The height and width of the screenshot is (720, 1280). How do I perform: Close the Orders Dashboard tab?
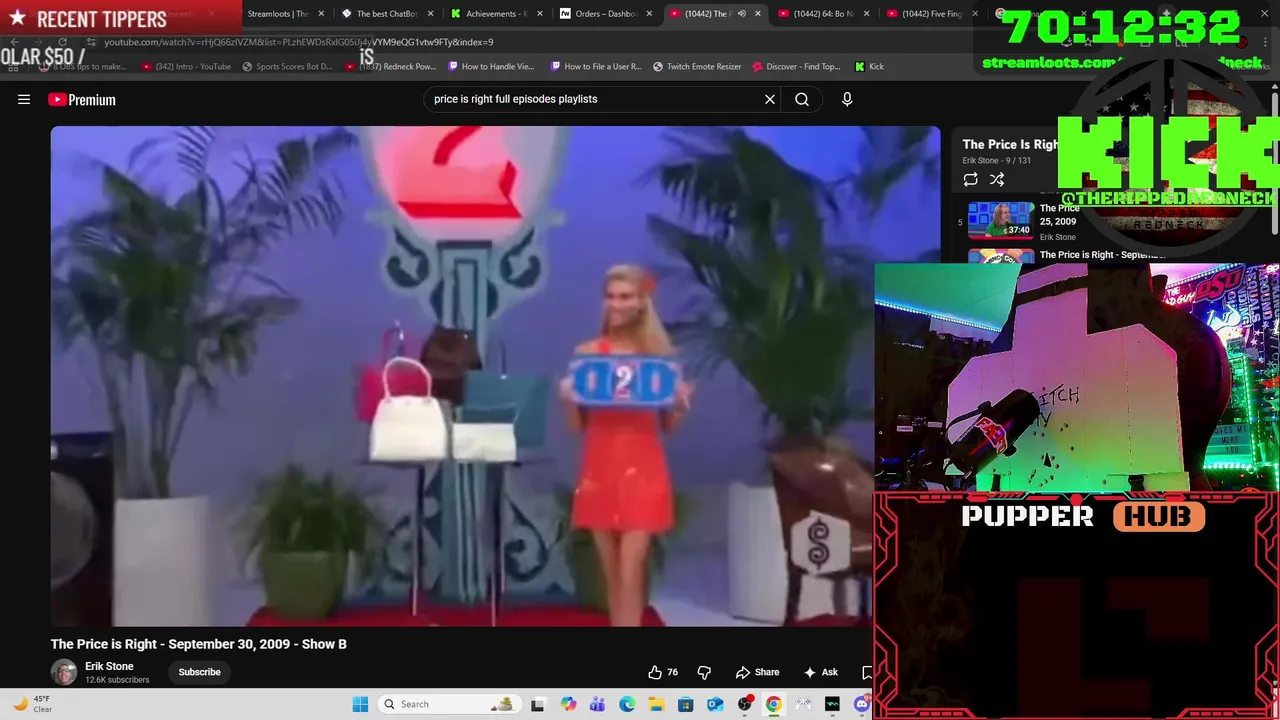pos(649,14)
